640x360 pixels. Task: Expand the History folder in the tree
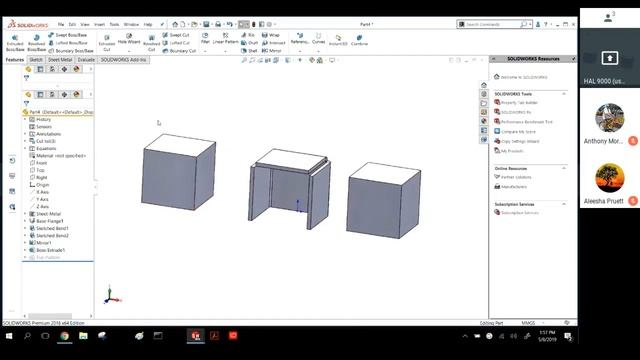click(x=25, y=120)
